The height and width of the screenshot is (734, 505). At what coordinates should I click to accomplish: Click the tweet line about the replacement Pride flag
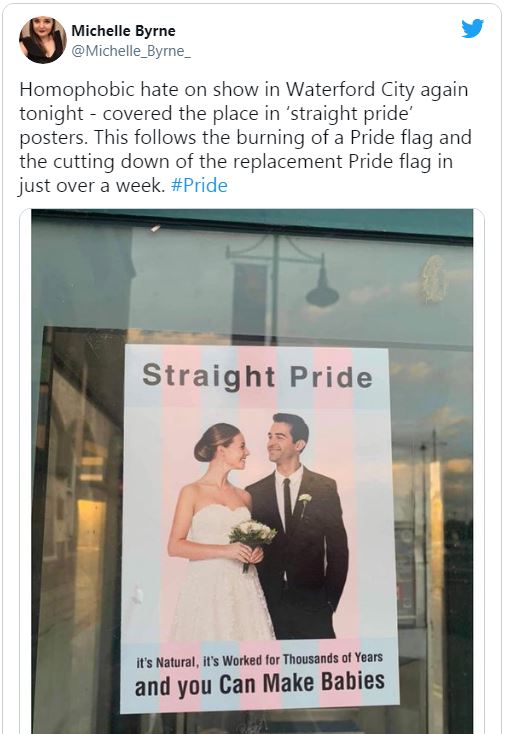[x=236, y=161]
